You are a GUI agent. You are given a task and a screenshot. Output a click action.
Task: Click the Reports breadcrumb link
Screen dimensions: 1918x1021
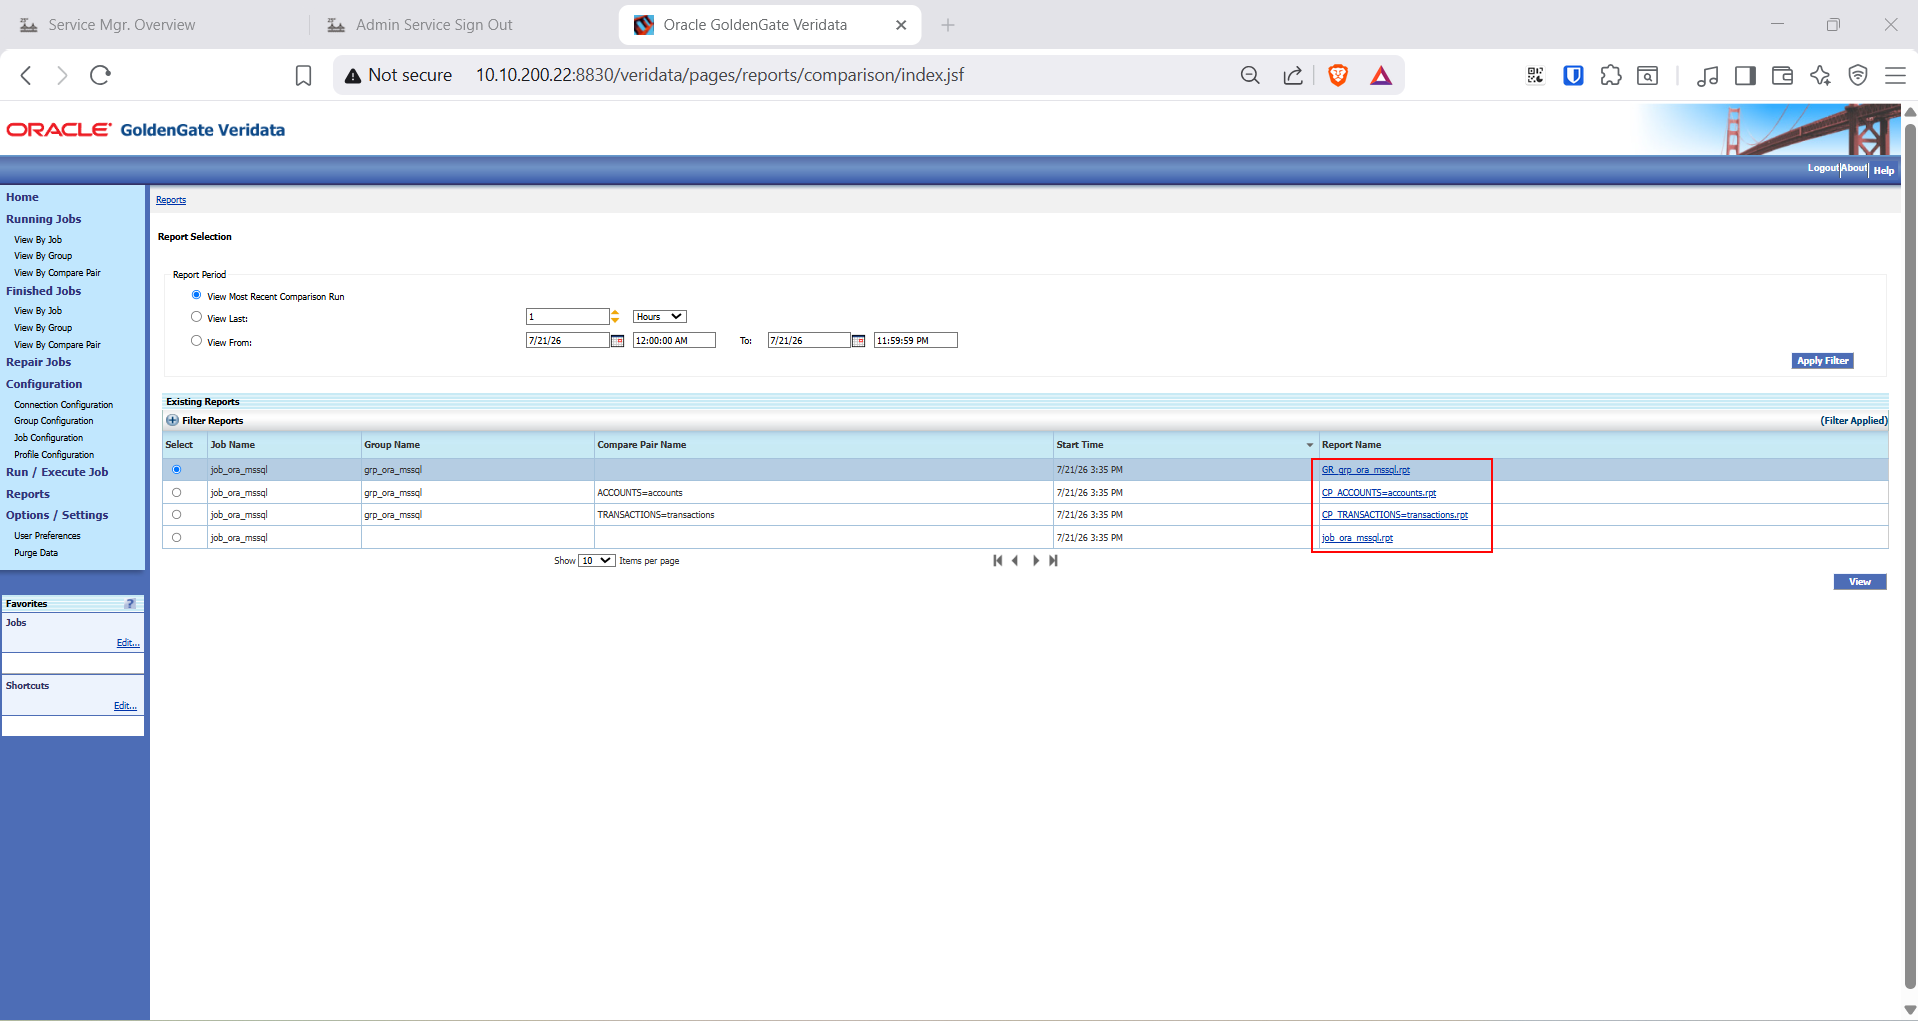pos(171,200)
